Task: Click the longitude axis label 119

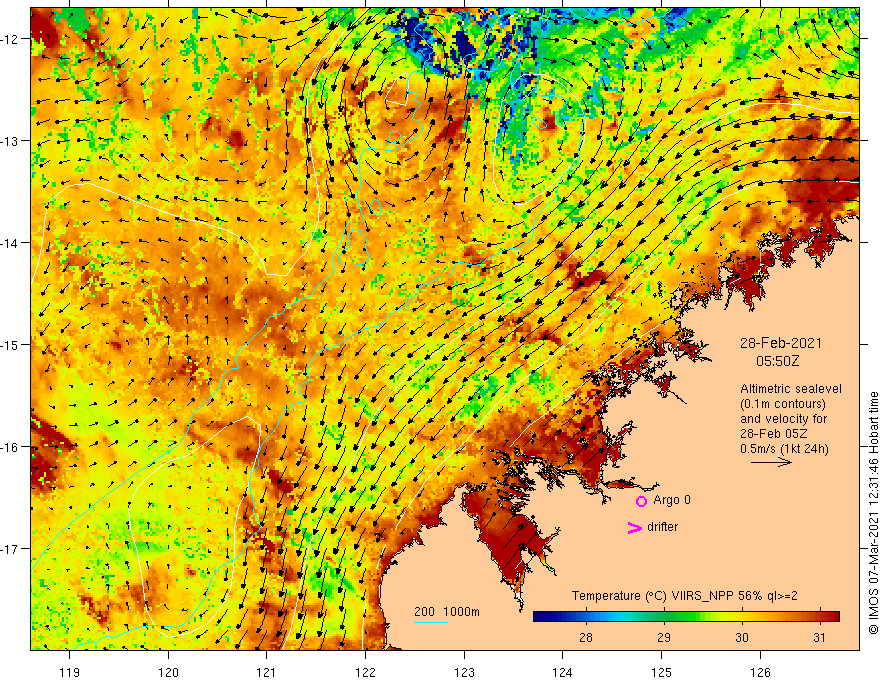Action: (x=70, y=672)
